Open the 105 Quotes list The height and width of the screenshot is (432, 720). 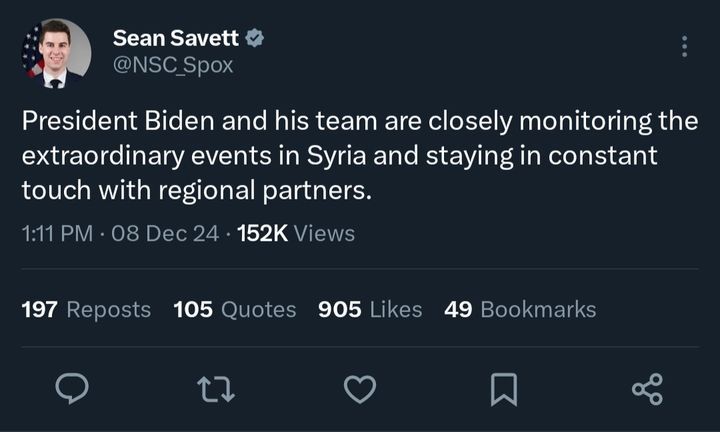pos(235,309)
